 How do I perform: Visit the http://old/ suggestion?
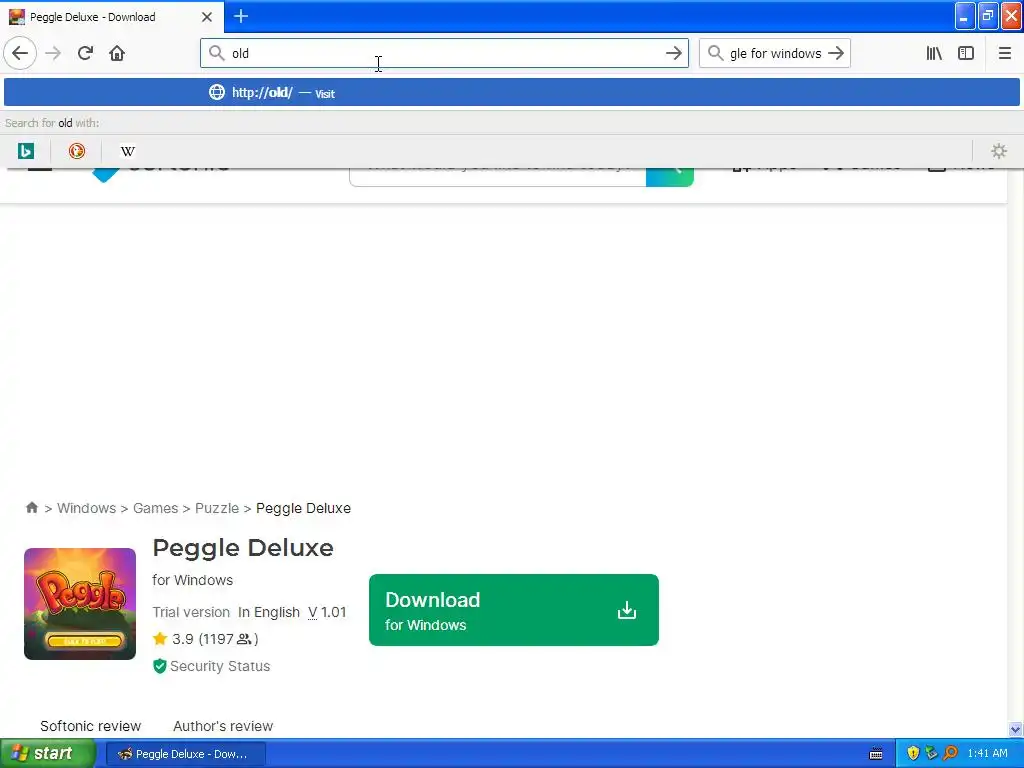(x=511, y=92)
